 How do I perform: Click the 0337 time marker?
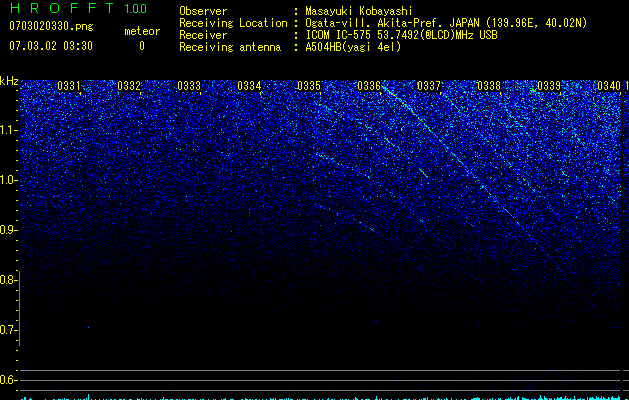[x=428, y=86]
